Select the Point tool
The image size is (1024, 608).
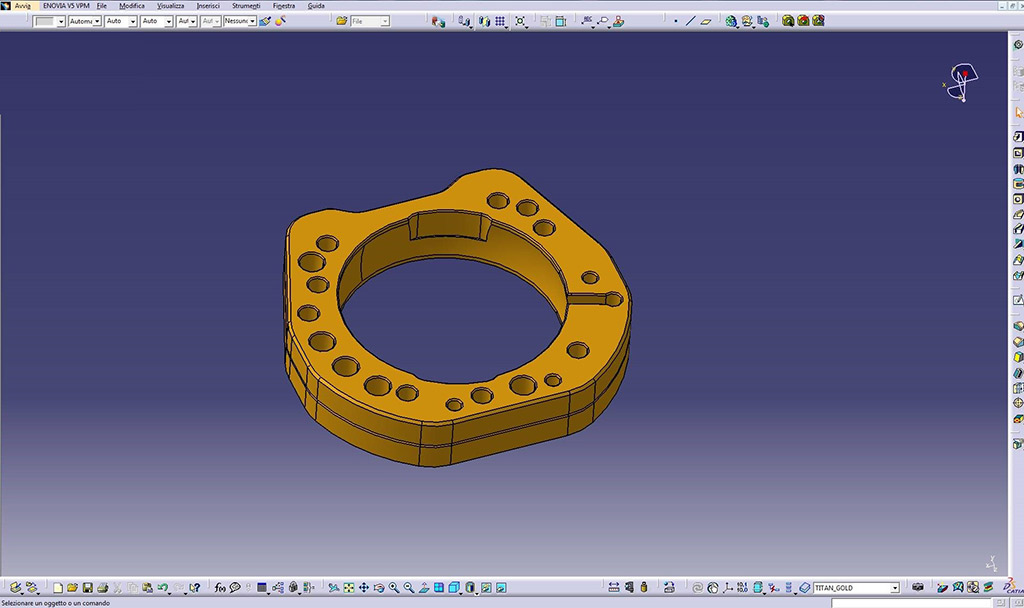[676, 22]
